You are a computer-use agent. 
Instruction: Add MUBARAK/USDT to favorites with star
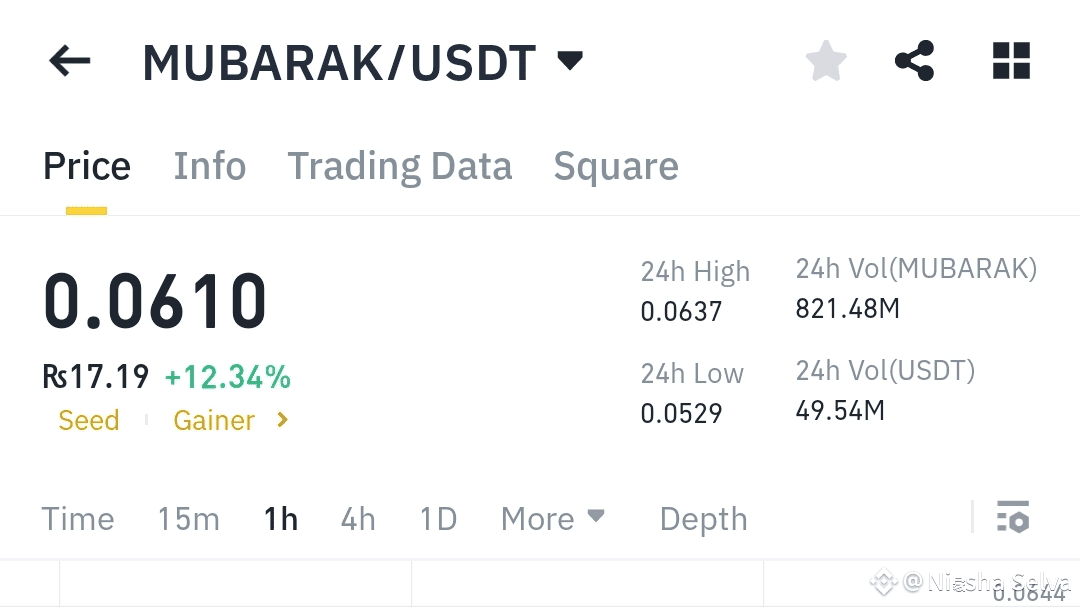[x=826, y=61]
